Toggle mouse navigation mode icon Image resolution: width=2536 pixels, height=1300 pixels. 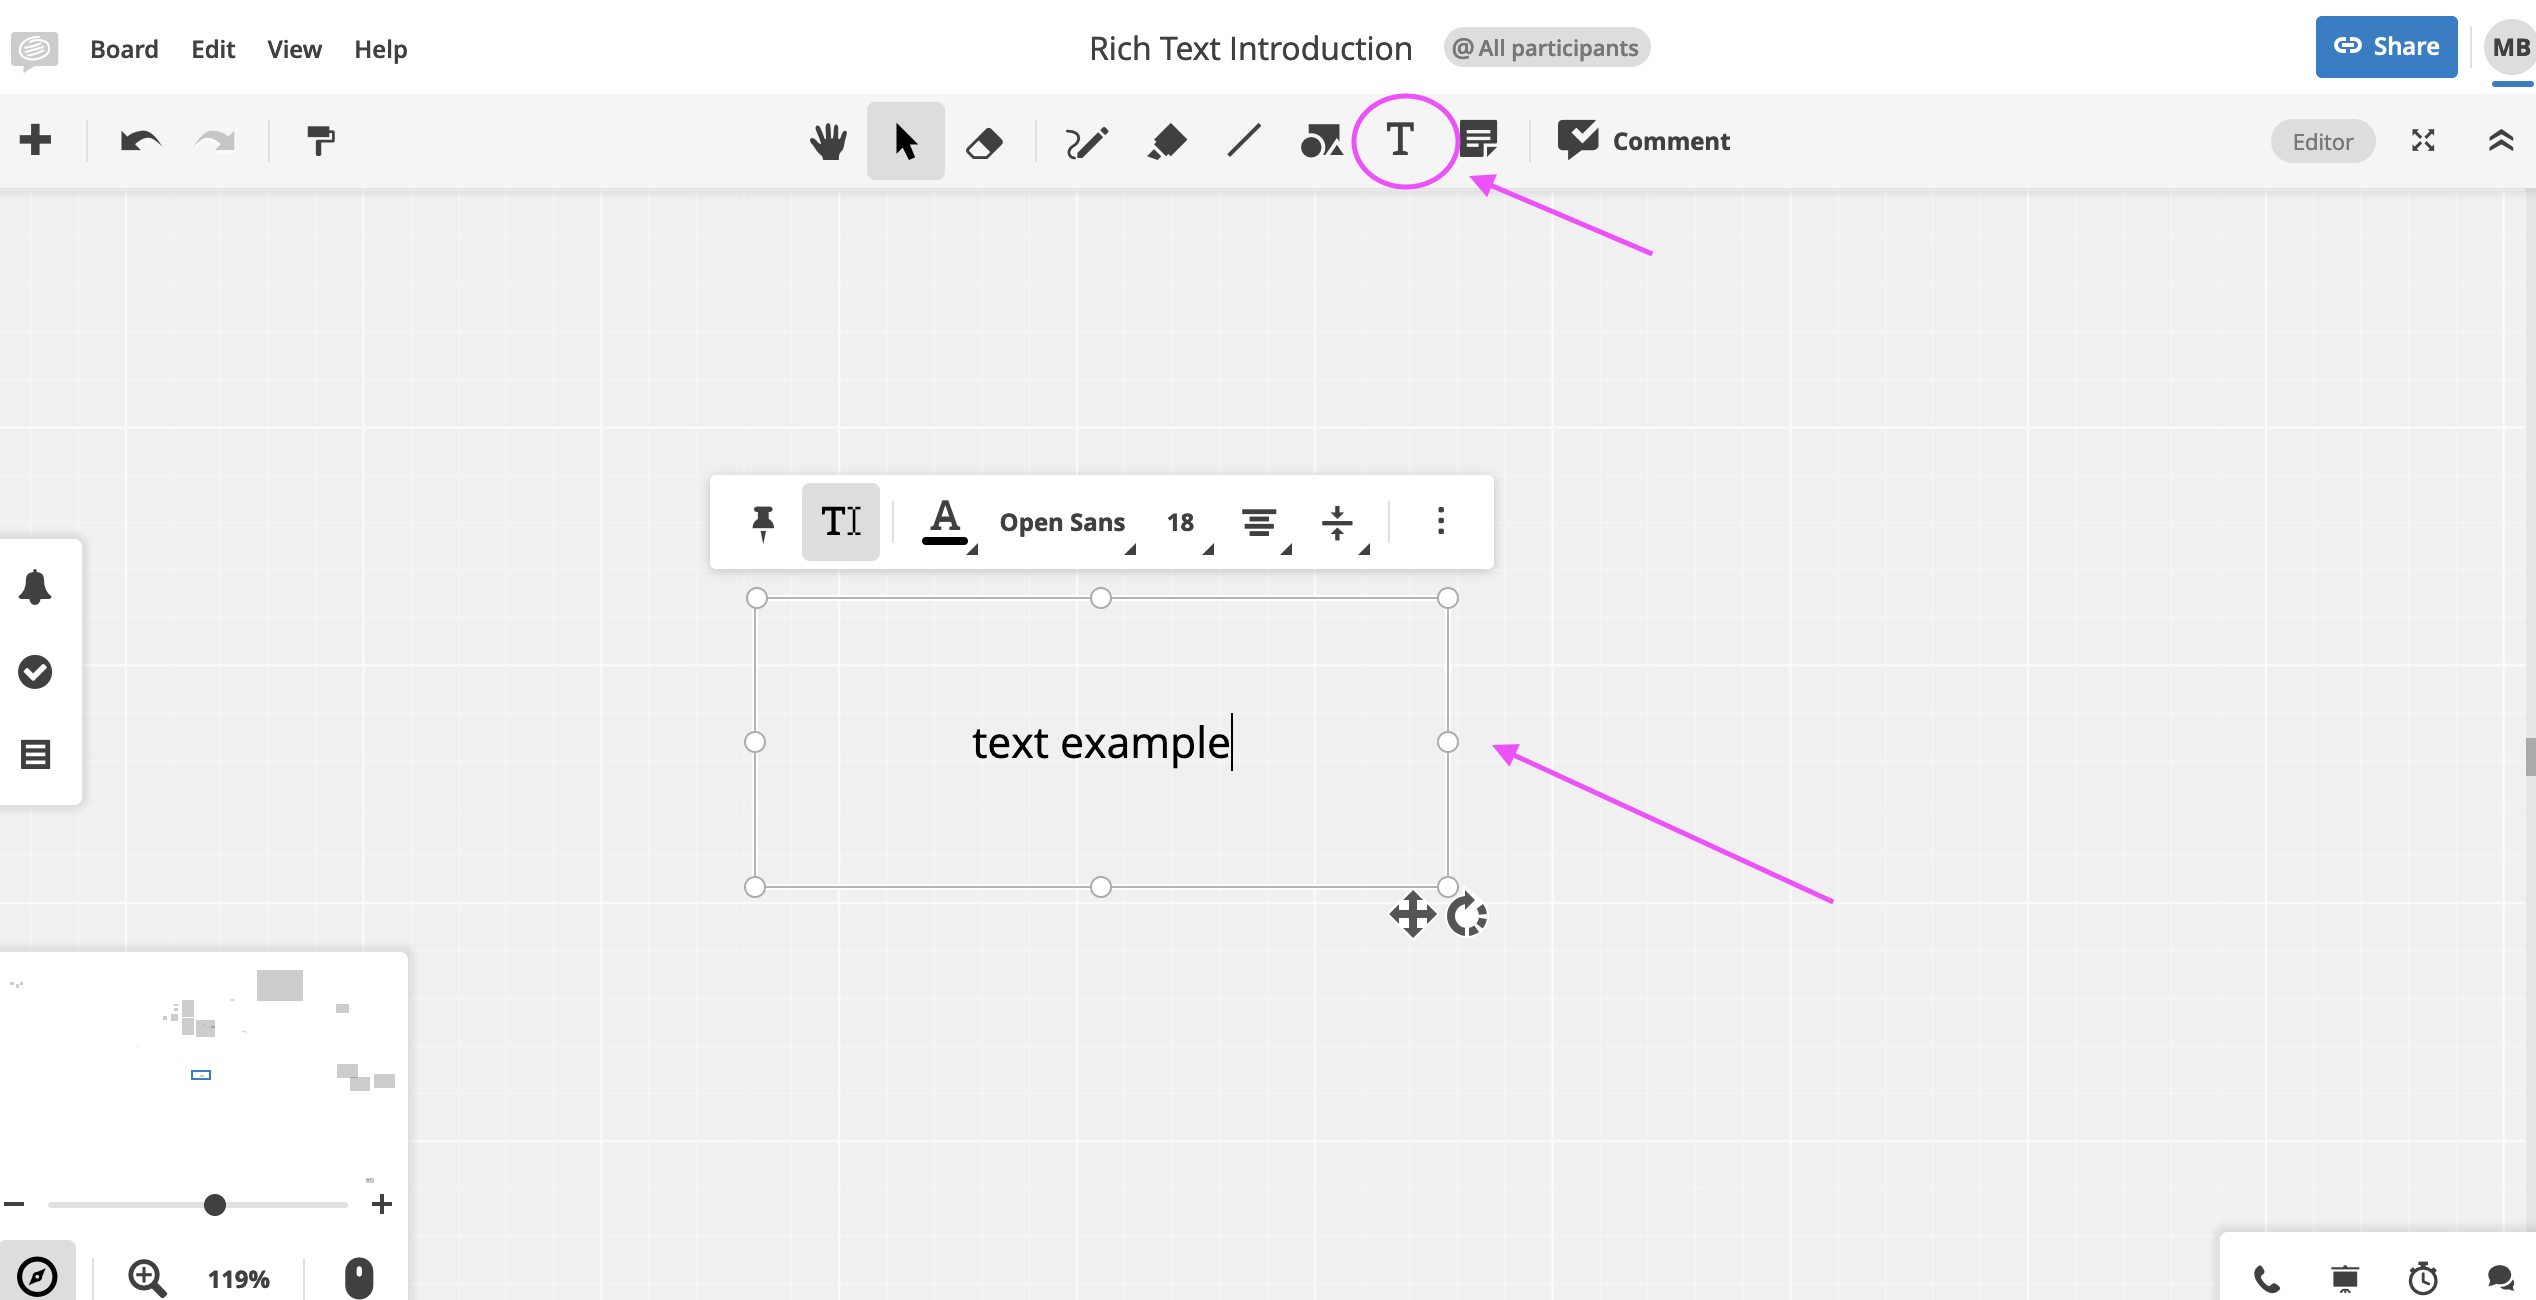pyautogui.click(x=358, y=1278)
